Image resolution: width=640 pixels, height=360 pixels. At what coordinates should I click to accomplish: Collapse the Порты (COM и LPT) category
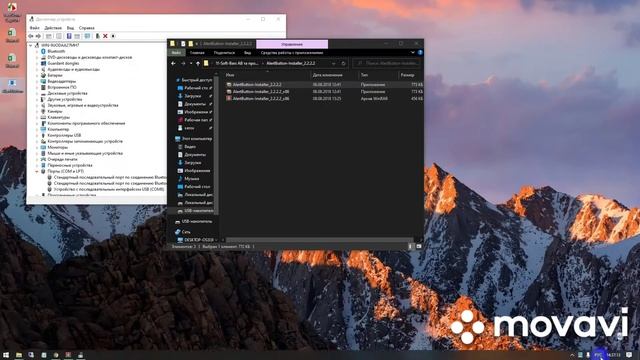(37, 171)
